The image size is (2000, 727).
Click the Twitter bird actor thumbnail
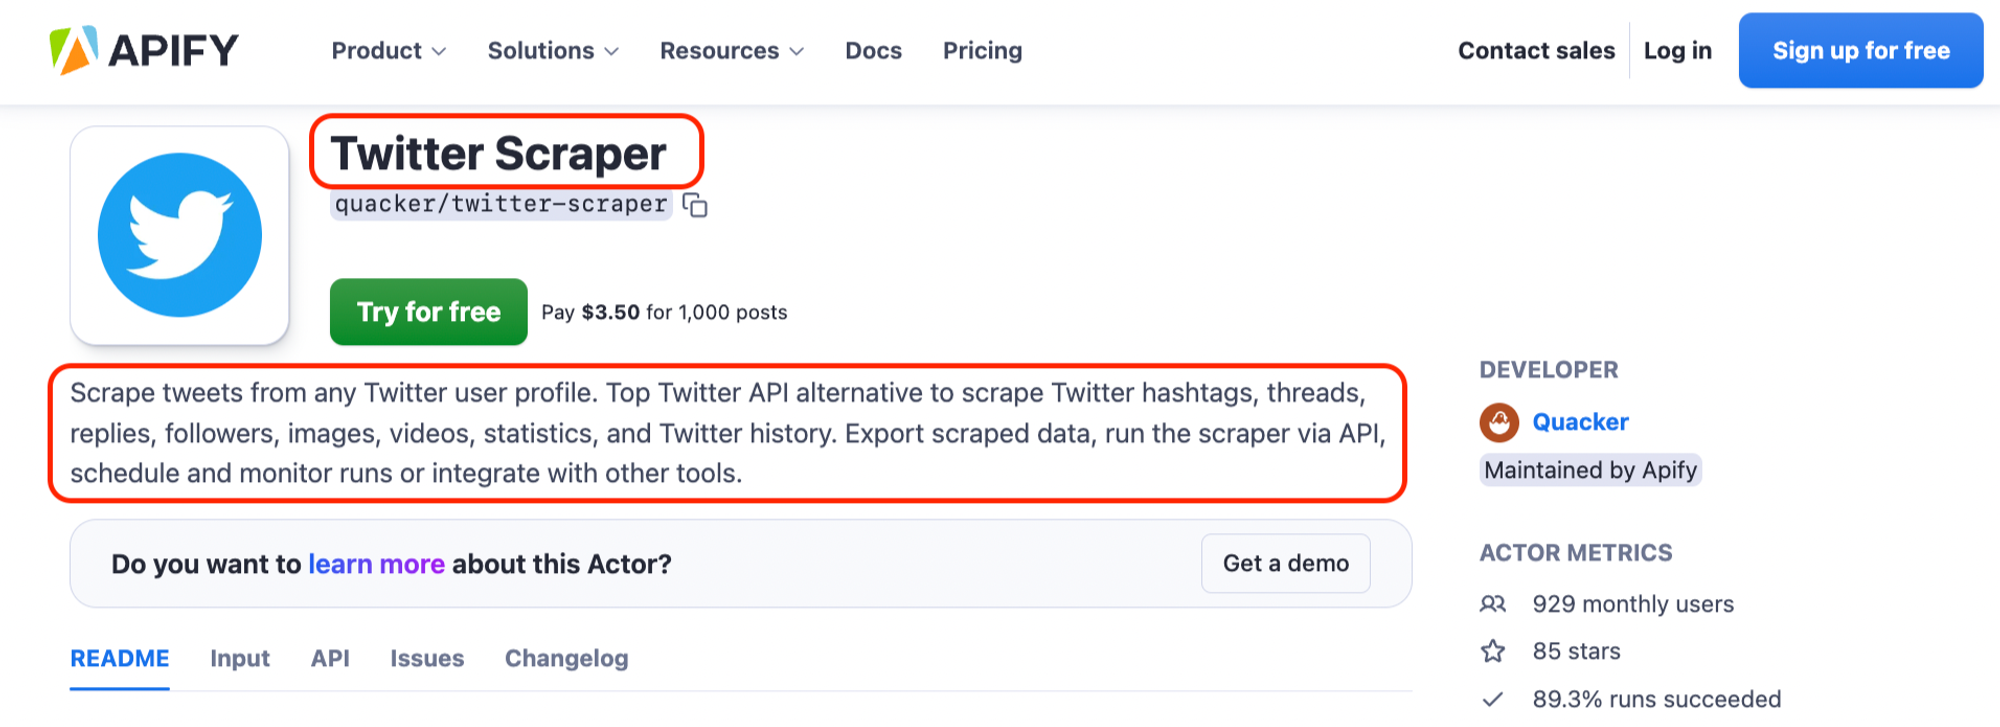click(180, 235)
